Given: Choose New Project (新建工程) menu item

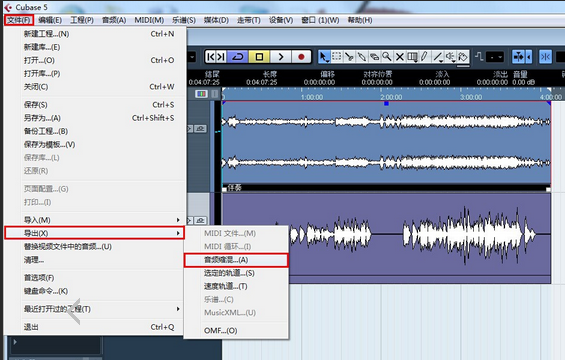Looking at the screenshot, I should tap(95, 34).
